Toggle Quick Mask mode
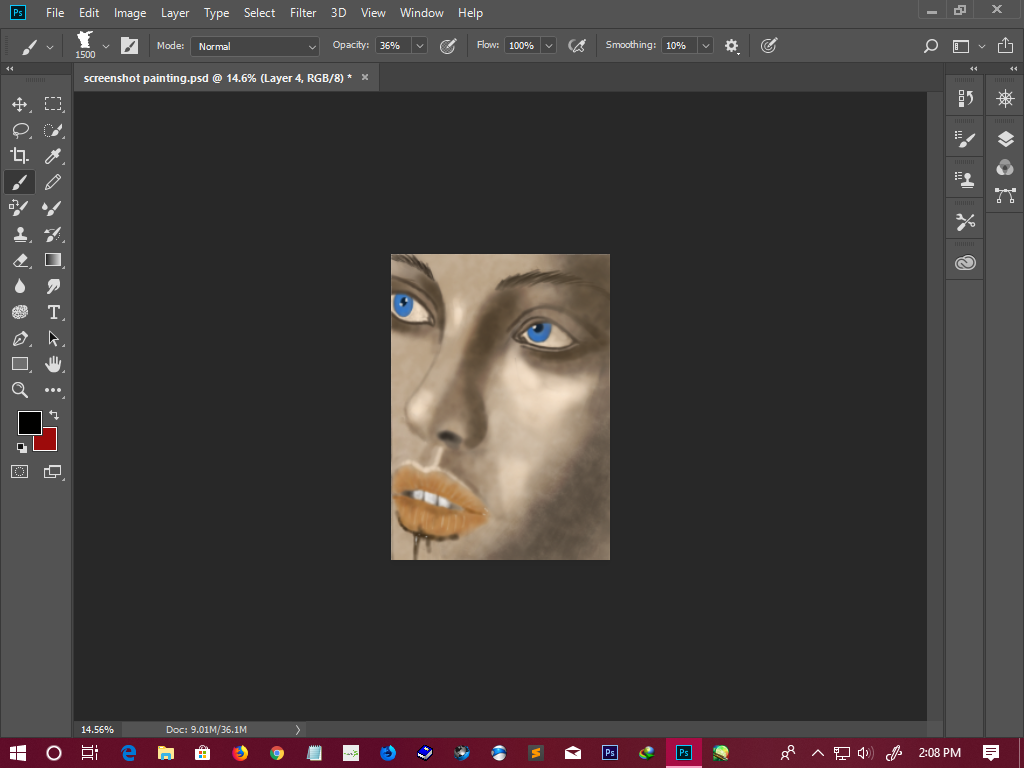The width and height of the screenshot is (1024, 768). 20,471
